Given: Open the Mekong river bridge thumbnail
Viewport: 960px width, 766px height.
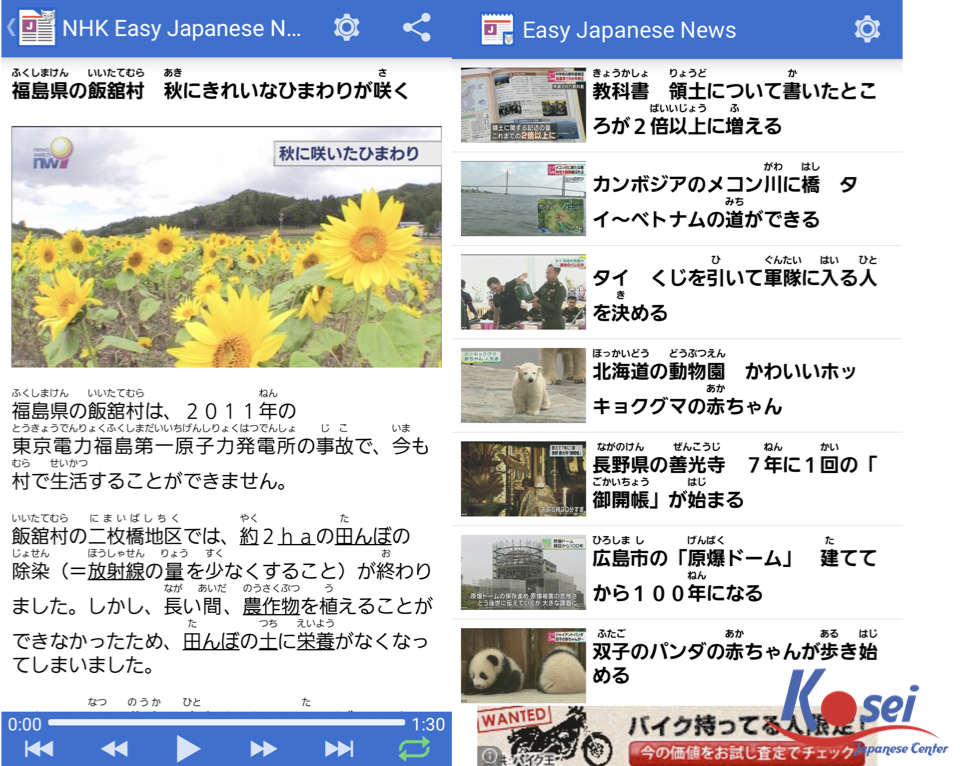Looking at the screenshot, I should (523, 198).
